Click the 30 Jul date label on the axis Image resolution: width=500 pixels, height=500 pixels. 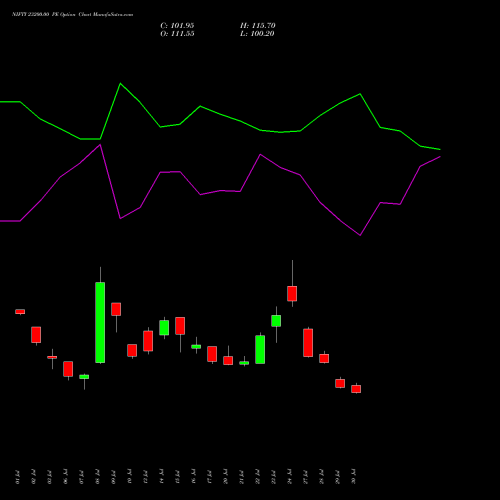tap(353, 477)
